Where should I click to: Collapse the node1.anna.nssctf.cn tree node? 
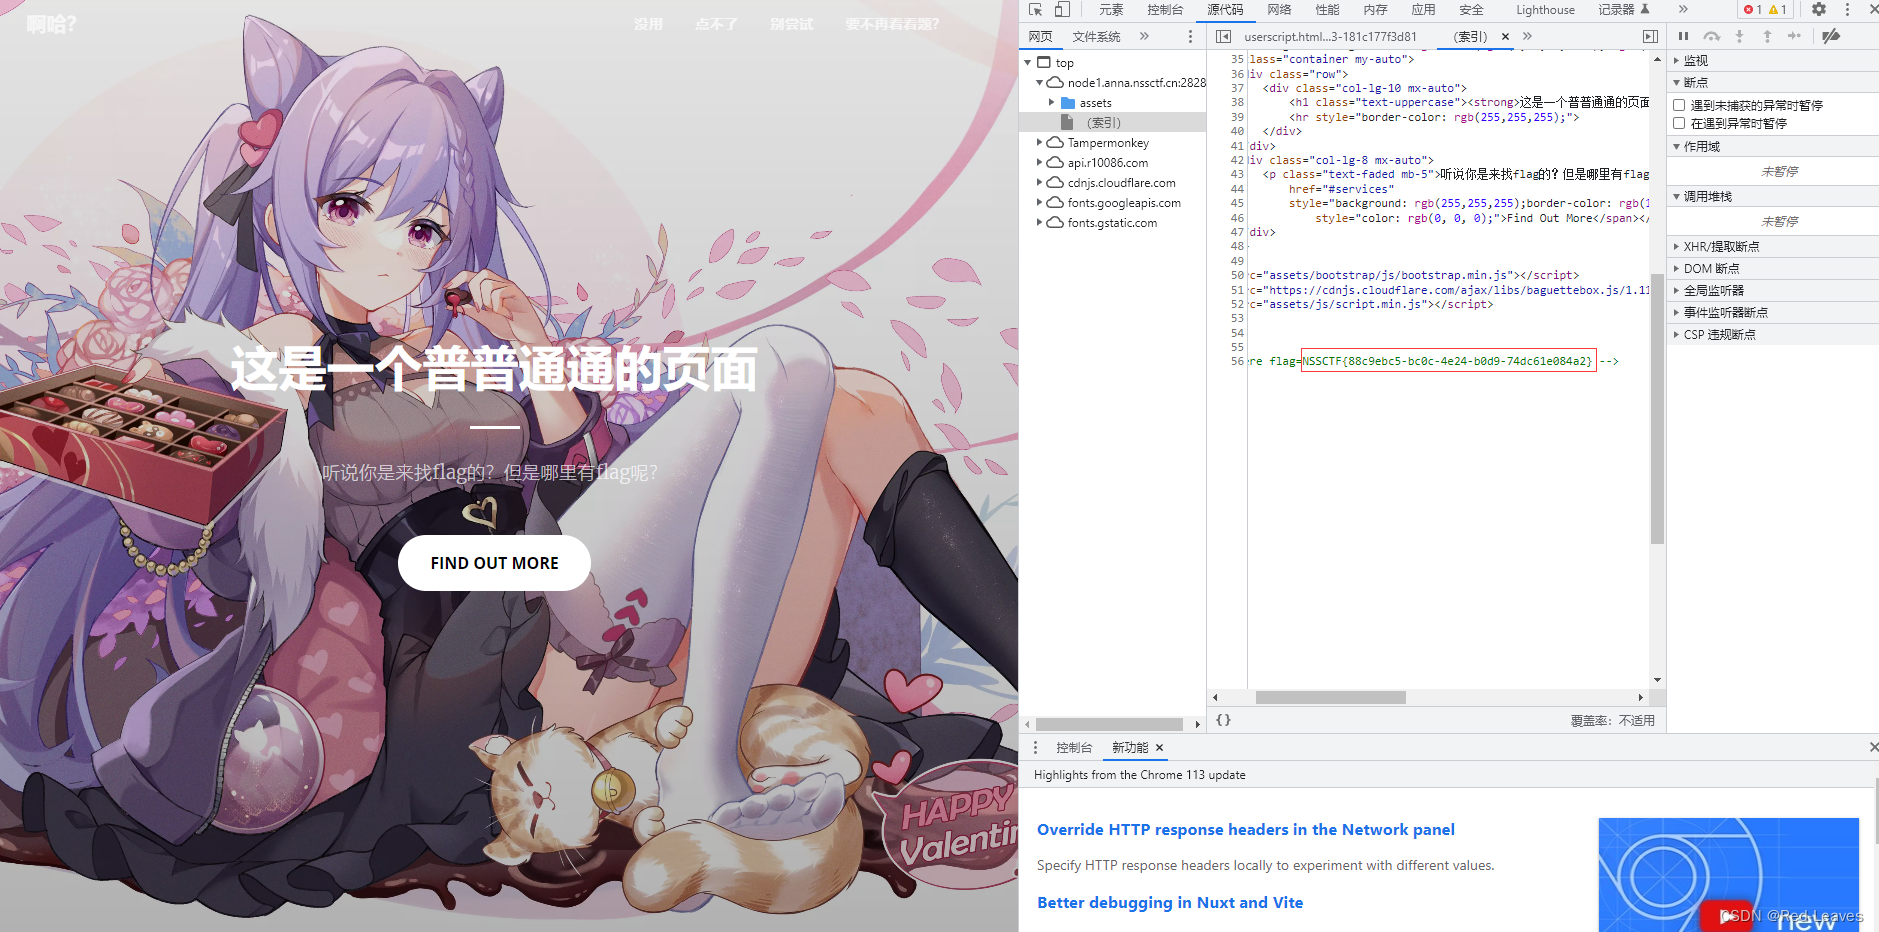1040,82
